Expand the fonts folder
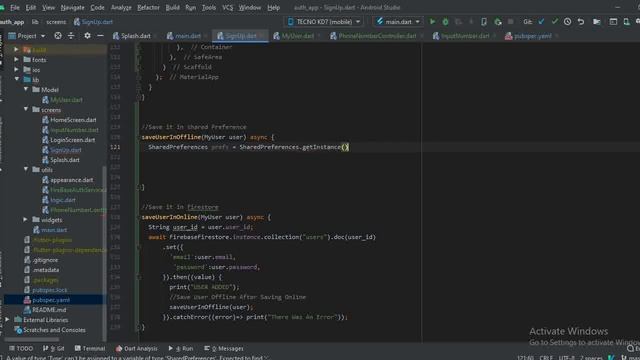640x360 pixels. [16, 60]
